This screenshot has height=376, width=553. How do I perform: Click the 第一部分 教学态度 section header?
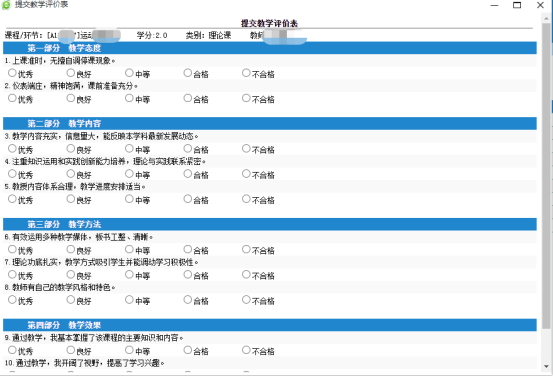(x=270, y=48)
